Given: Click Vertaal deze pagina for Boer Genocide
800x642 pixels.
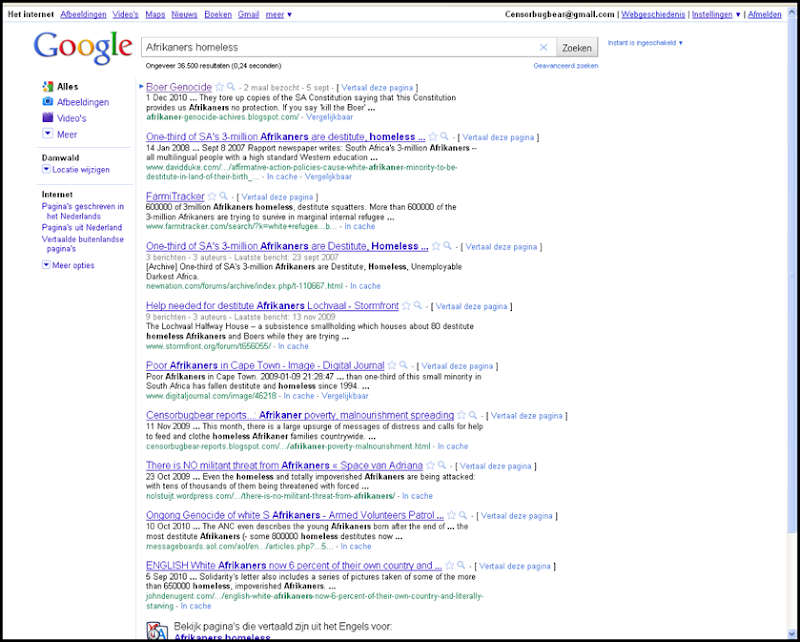Looking at the screenshot, I should click(x=377, y=88).
